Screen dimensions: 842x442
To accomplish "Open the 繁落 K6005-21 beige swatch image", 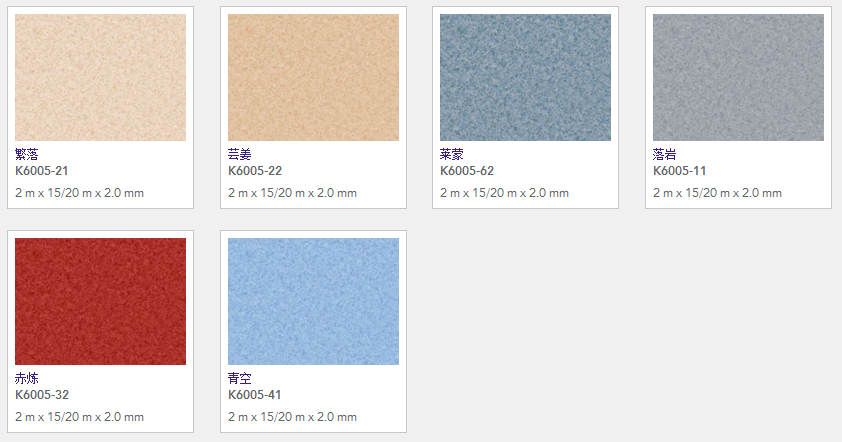I will pyautogui.click(x=100, y=77).
